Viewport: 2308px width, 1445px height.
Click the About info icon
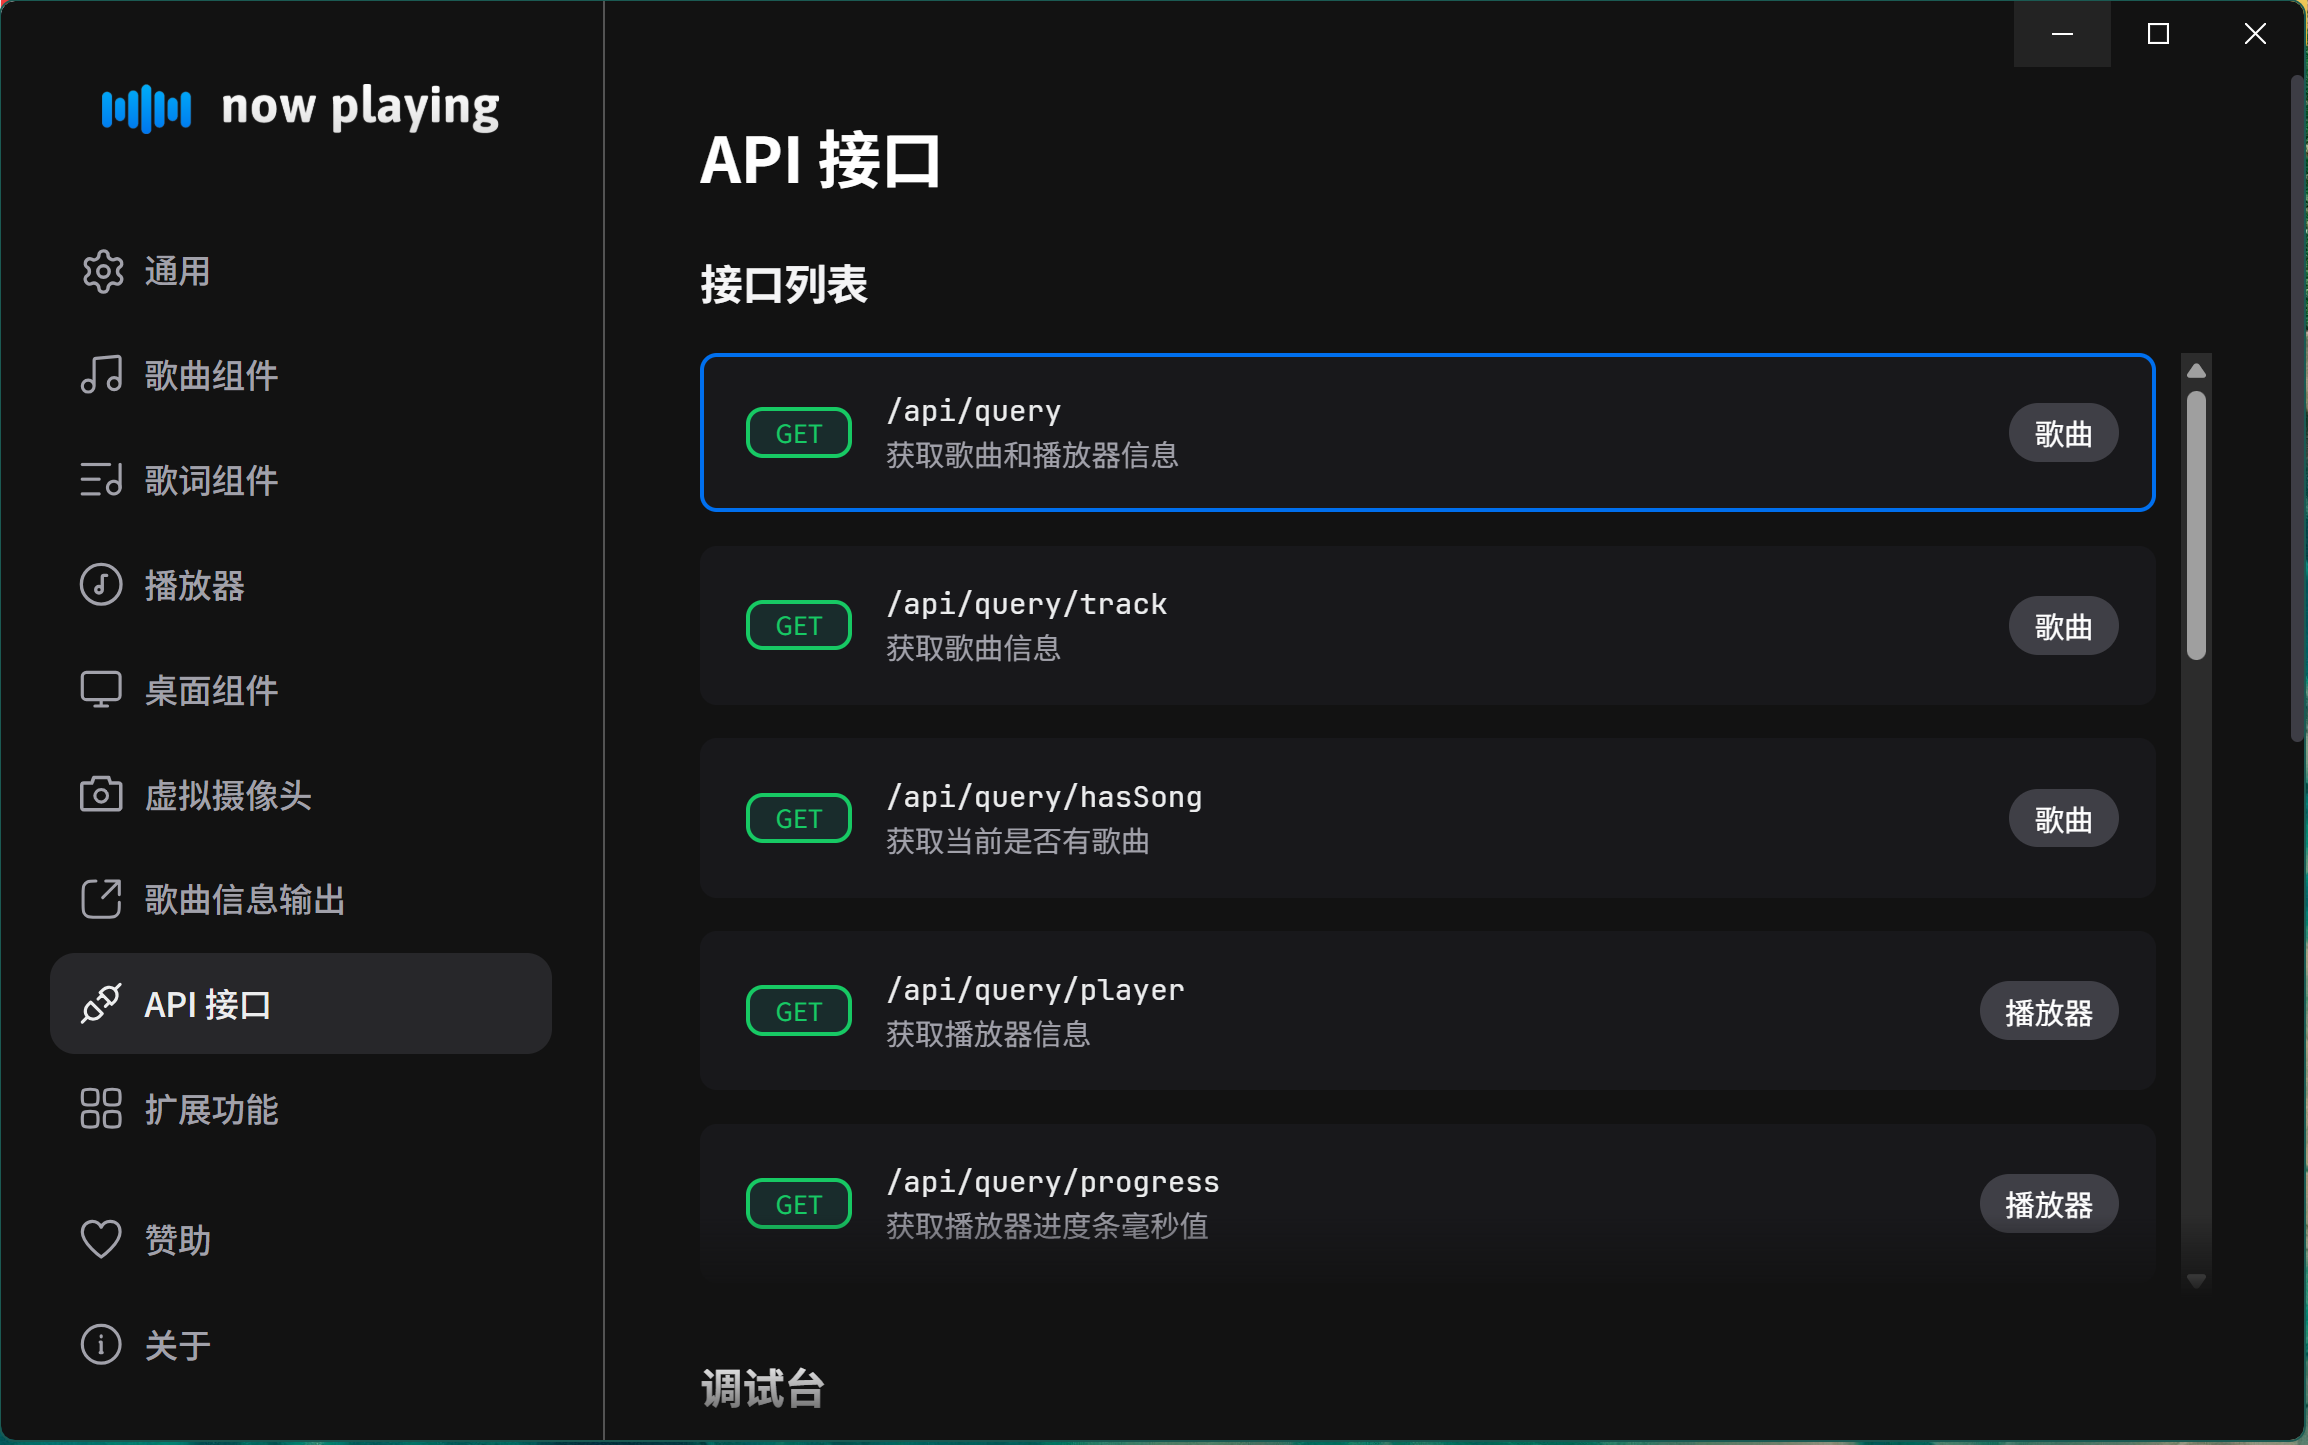point(102,1344)
